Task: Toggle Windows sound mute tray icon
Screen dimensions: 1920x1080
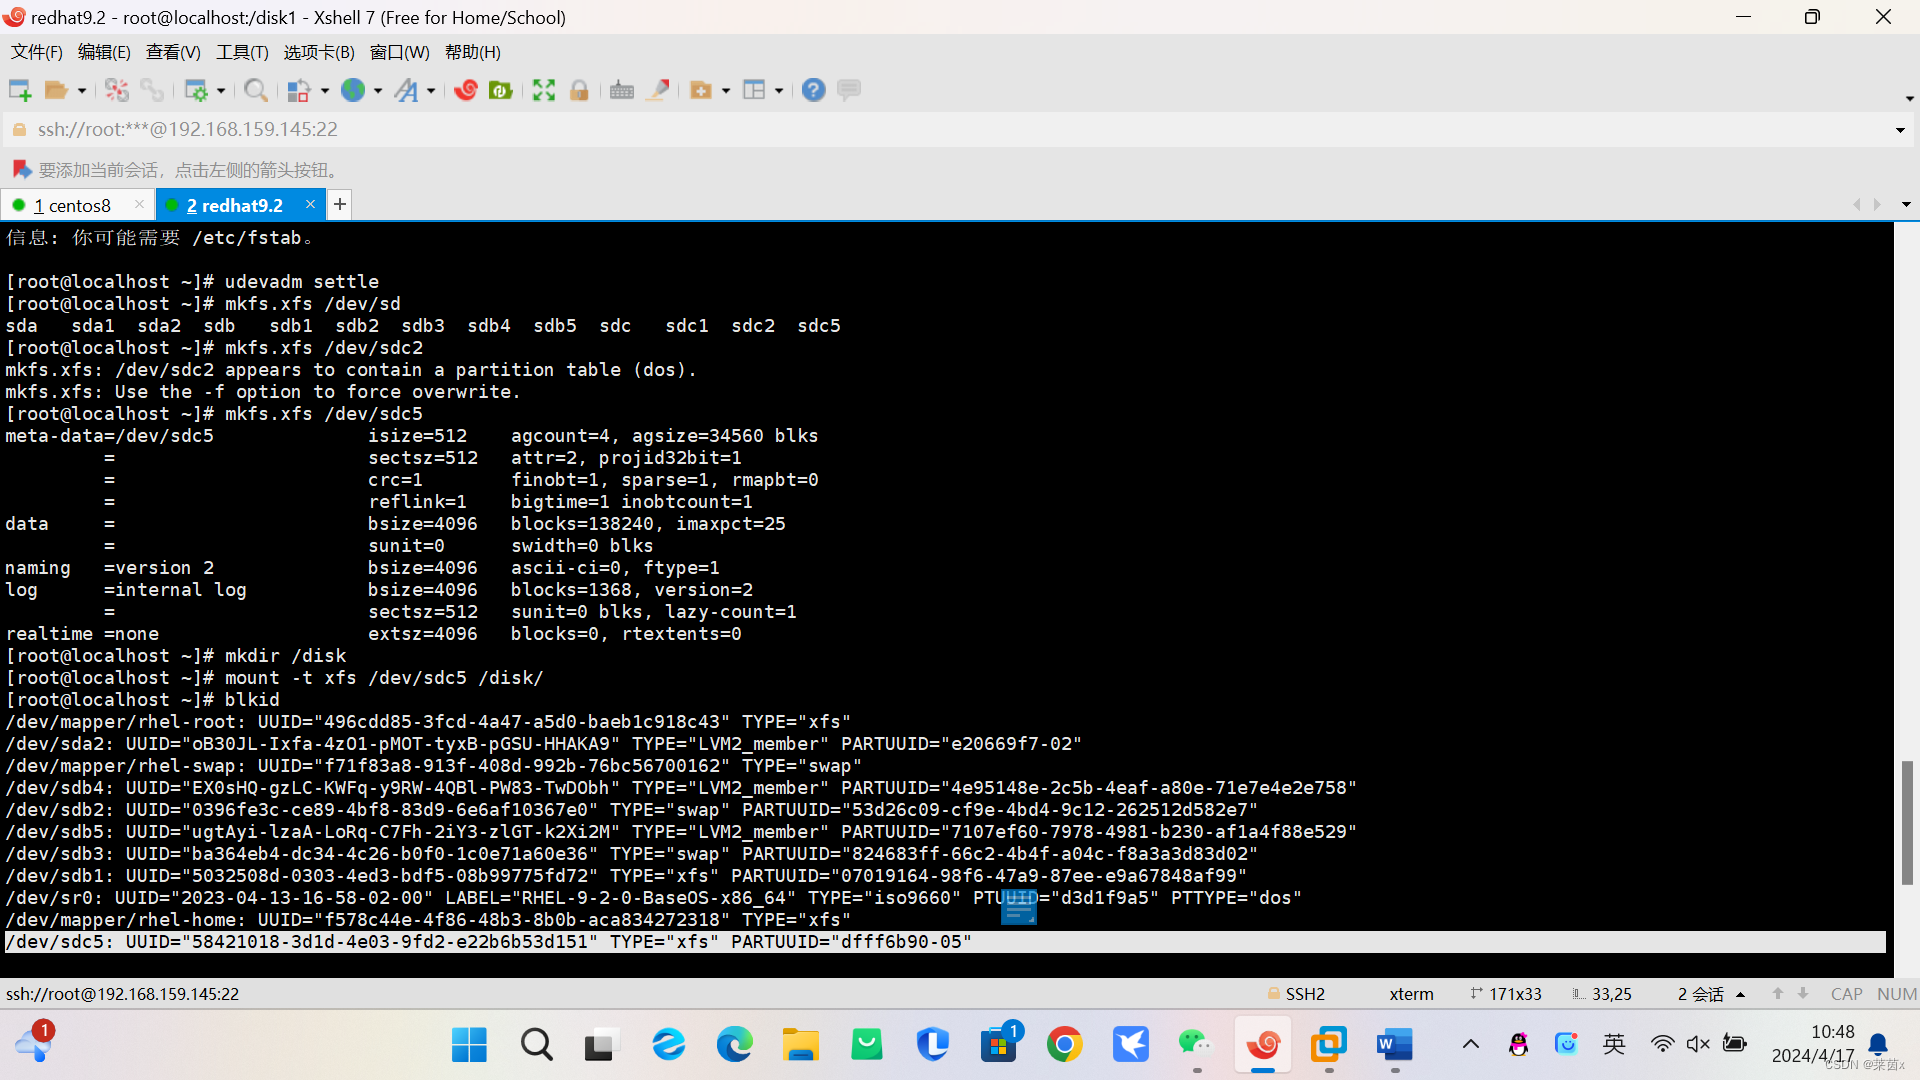Action: click(1698, 1044)
